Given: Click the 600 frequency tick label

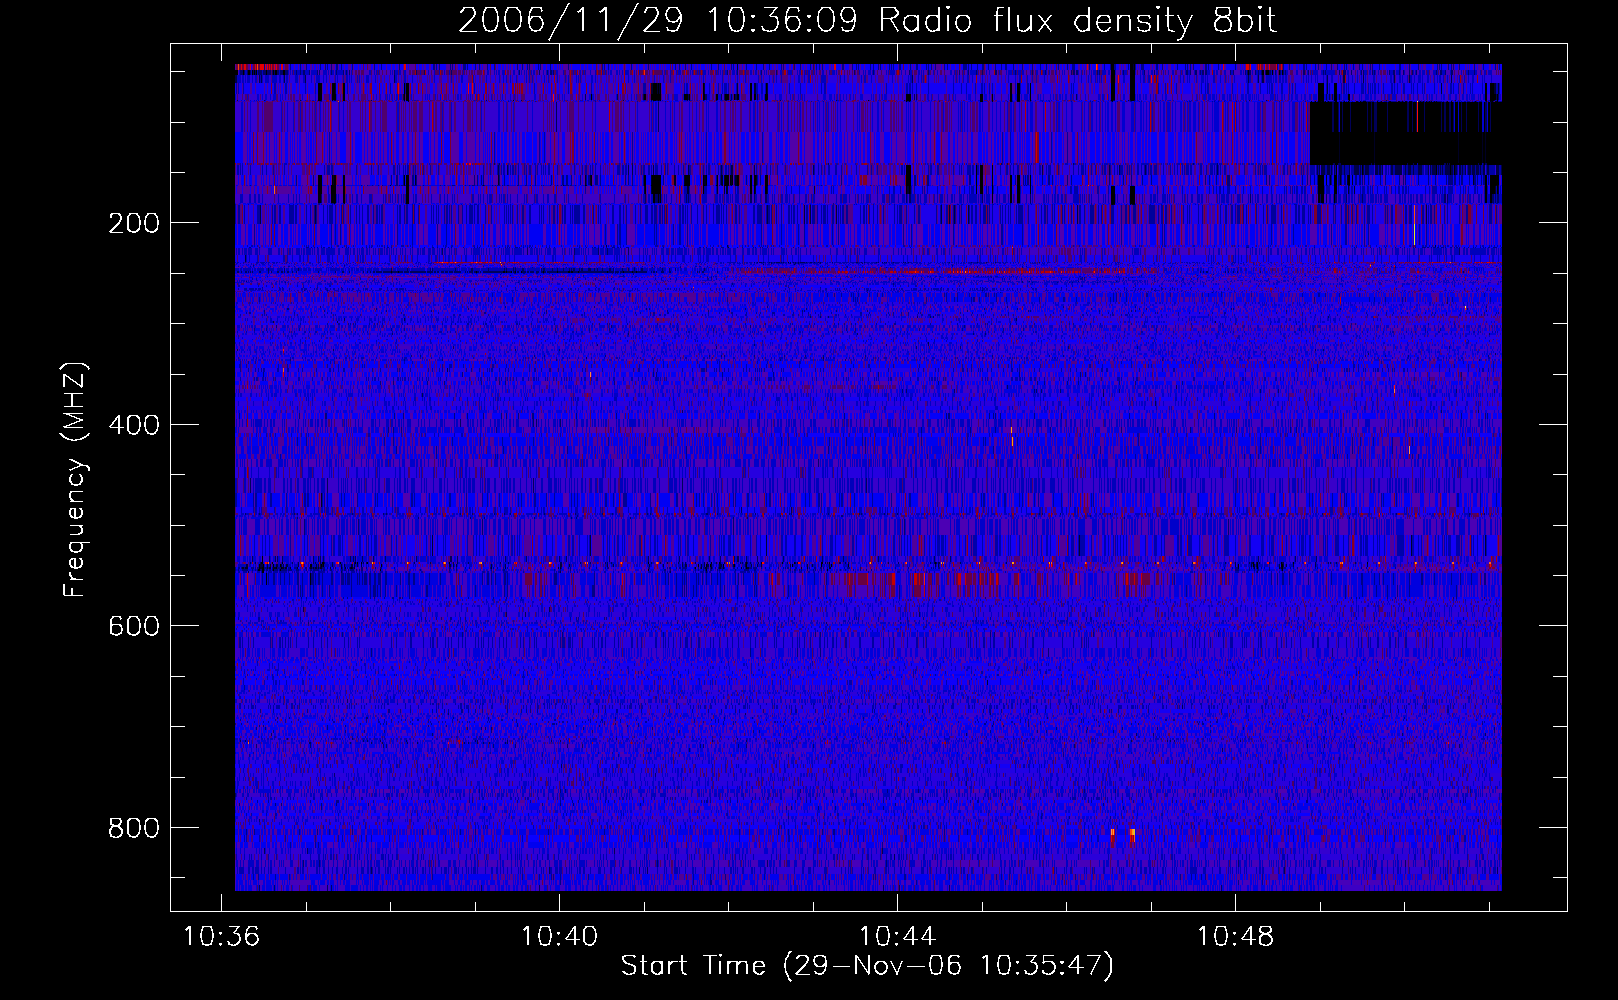Looking at the screenshot, I should [x=134, y=626].
